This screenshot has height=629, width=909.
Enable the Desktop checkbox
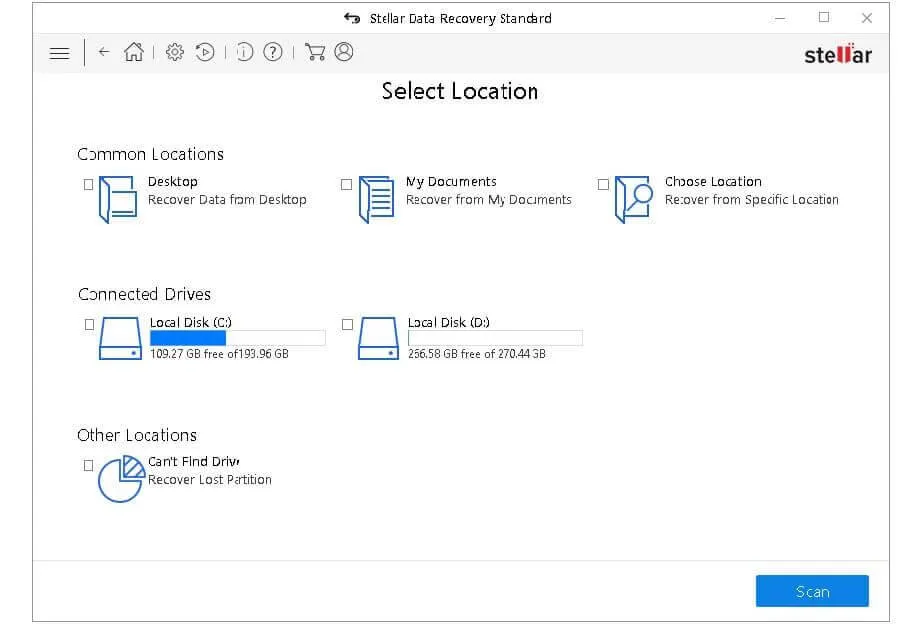point(88,185)
